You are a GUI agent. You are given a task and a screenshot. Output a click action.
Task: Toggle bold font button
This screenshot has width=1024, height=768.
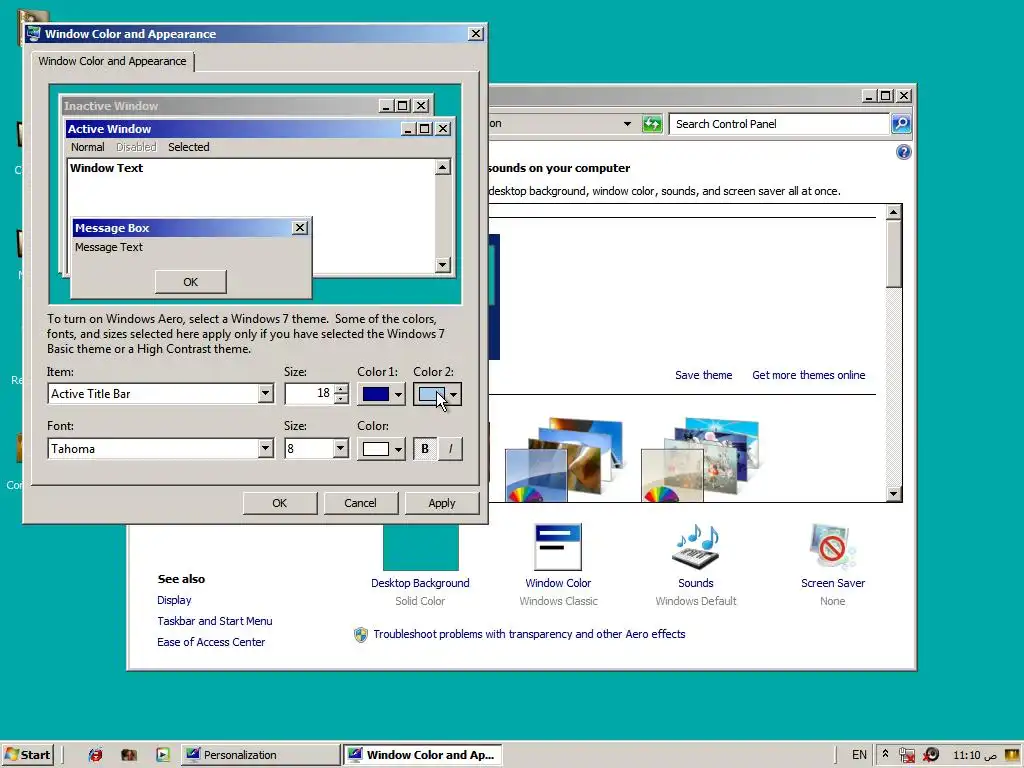click(425, 449)
